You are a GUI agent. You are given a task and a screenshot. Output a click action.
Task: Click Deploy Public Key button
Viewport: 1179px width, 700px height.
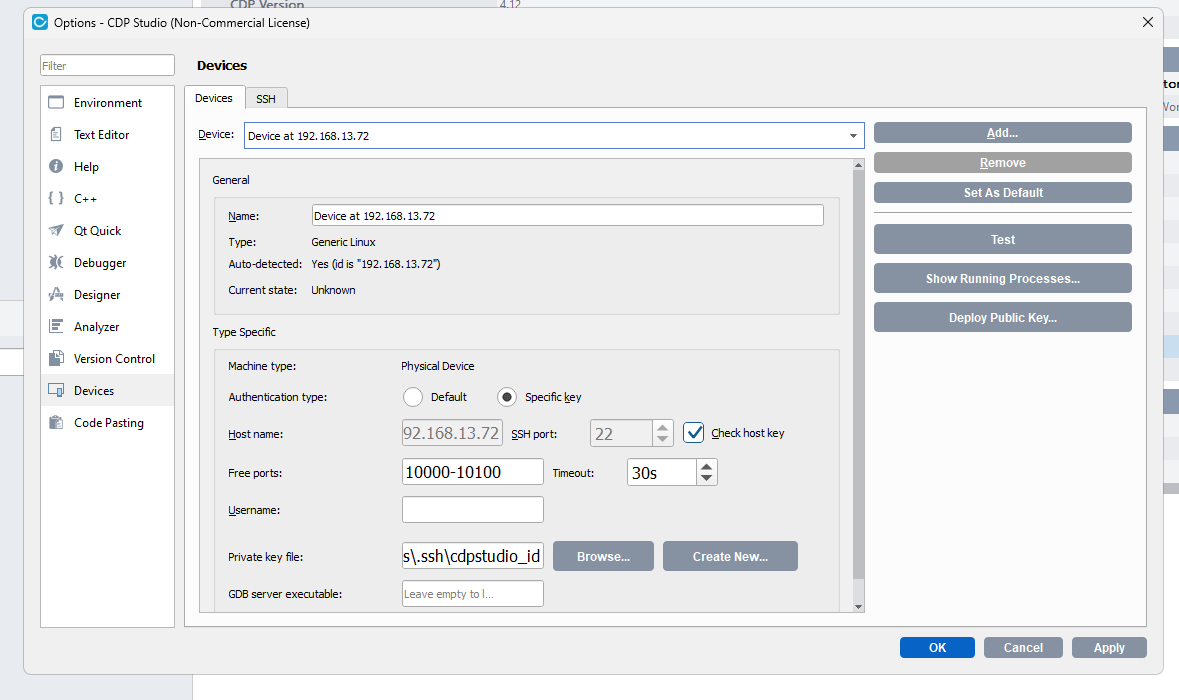point(1002,317)
